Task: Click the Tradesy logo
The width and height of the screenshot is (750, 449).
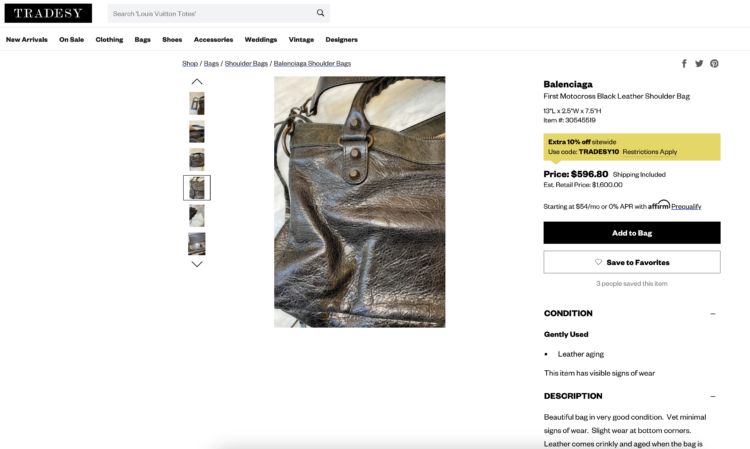Action: click(47, 13)
